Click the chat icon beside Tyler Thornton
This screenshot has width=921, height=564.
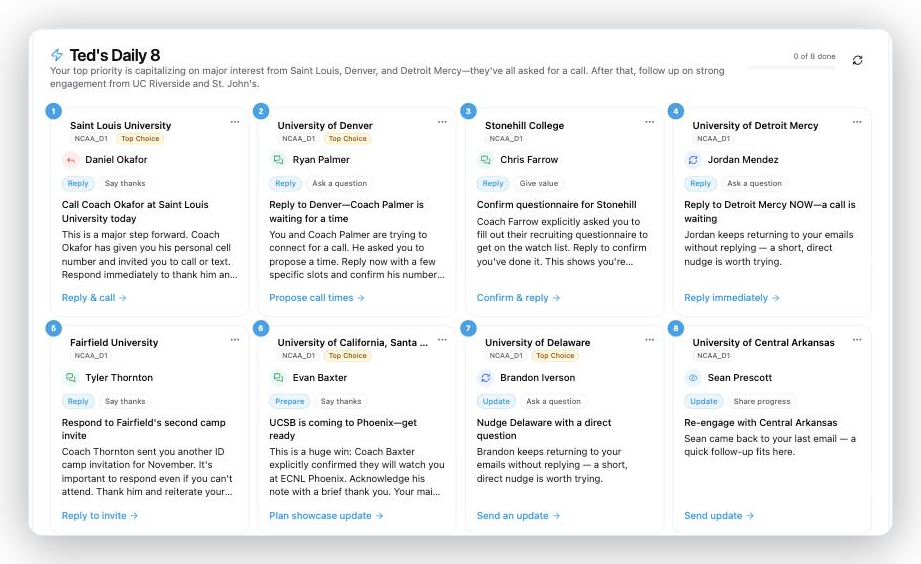70,378
